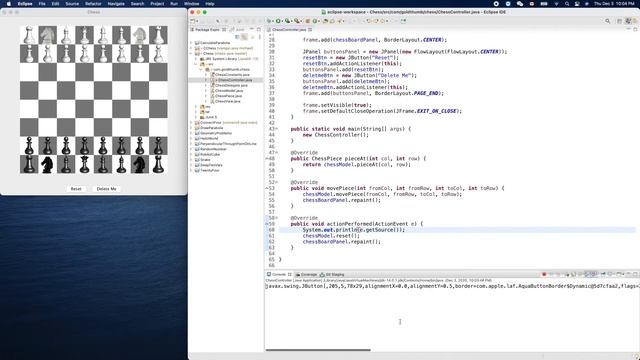
Task: Click the ChessModel.java file icon
Action: [213, 91]
